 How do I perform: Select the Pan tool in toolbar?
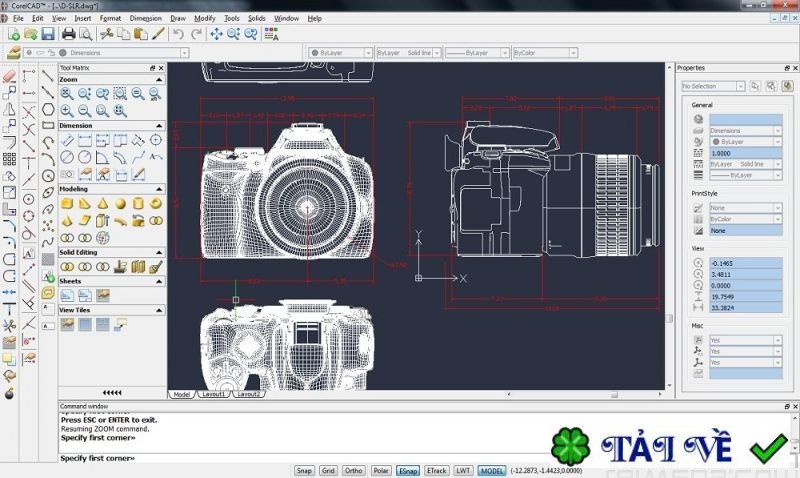tap(215, 34)
